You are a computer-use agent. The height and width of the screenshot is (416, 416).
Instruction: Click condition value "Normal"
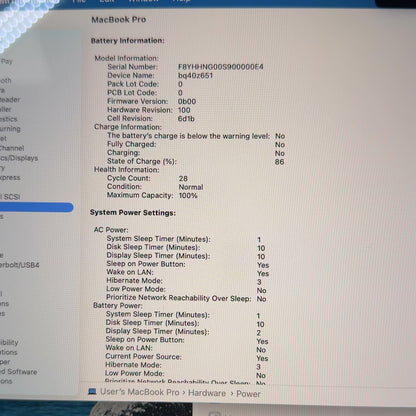pyautogui.click(x=191, y=187)
